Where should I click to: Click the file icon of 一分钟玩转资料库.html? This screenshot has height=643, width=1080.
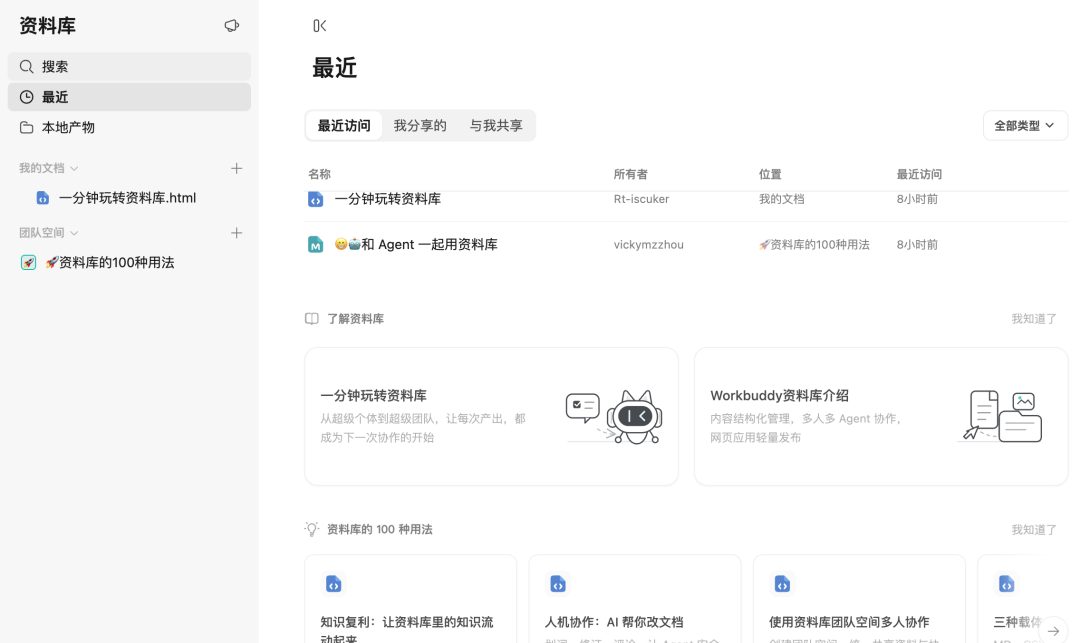pyautogui.click(x=43, y=198)
